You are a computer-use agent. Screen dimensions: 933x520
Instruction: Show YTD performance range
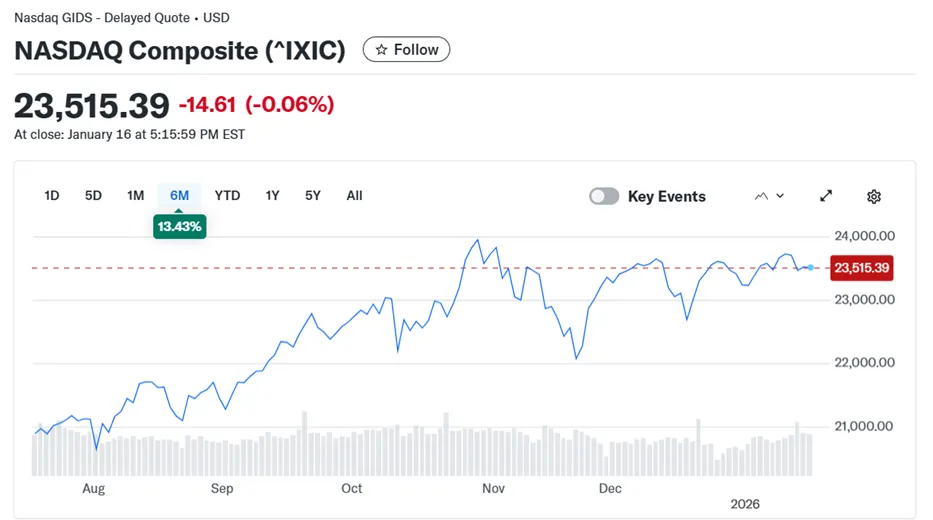point(227,196)
